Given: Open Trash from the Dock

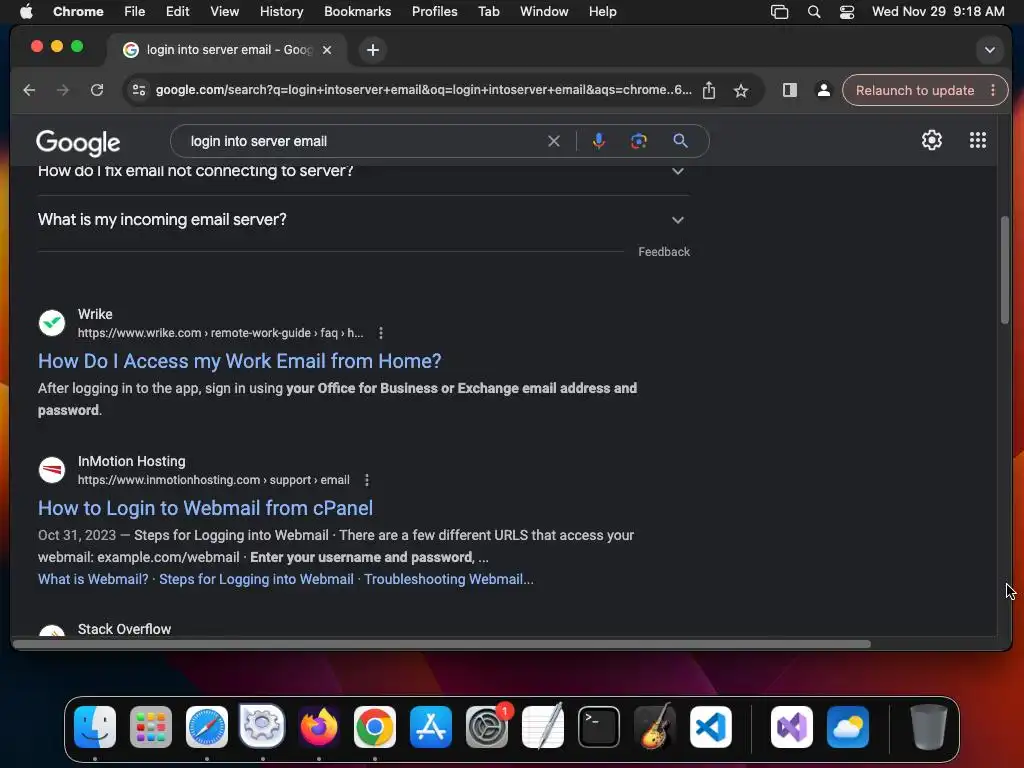Looking at the screenshot, I should [929, 727].
